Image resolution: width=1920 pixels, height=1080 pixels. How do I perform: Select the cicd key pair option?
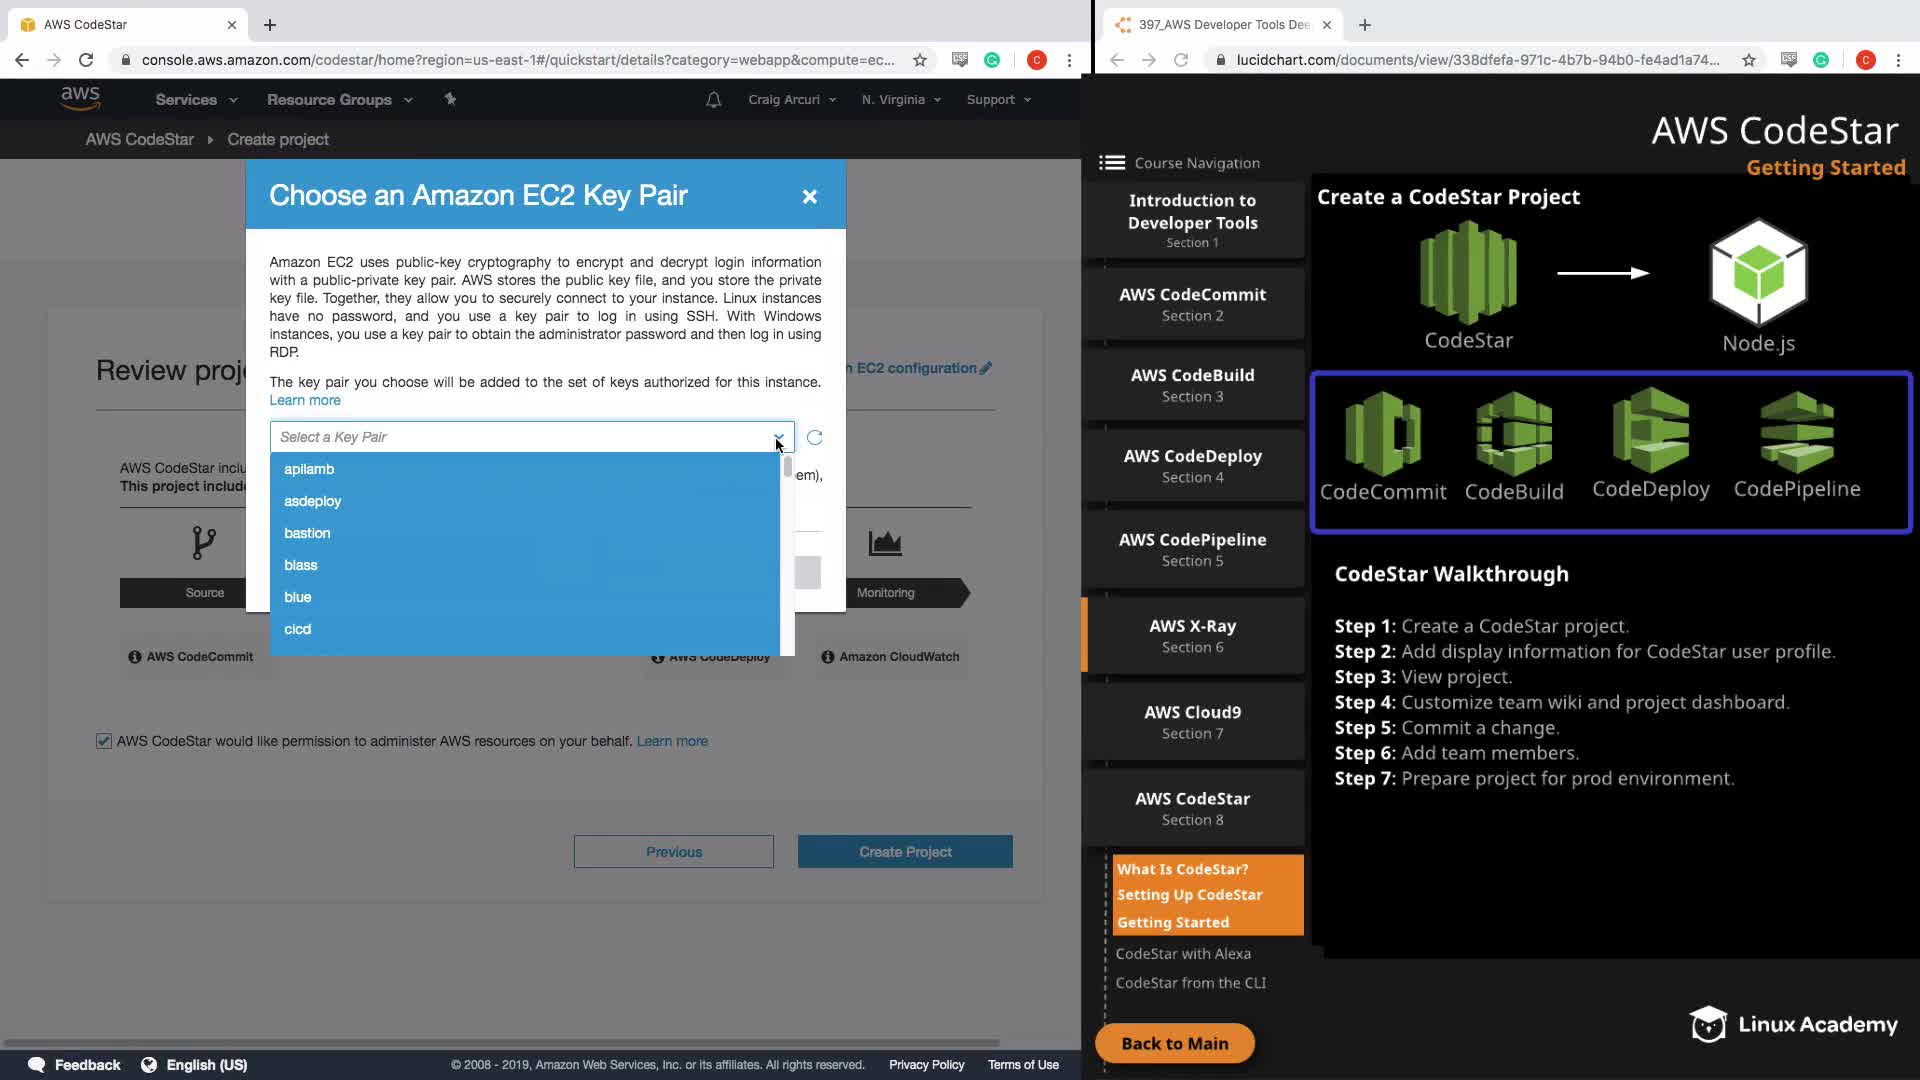(x=297, y=629)
